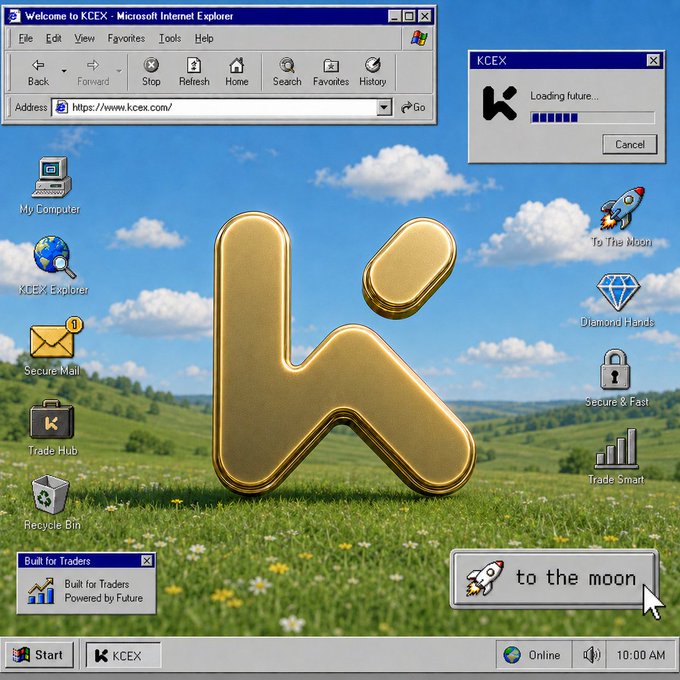Click the Windows flag logo in the IE toolbar

[x=419, y=38]
